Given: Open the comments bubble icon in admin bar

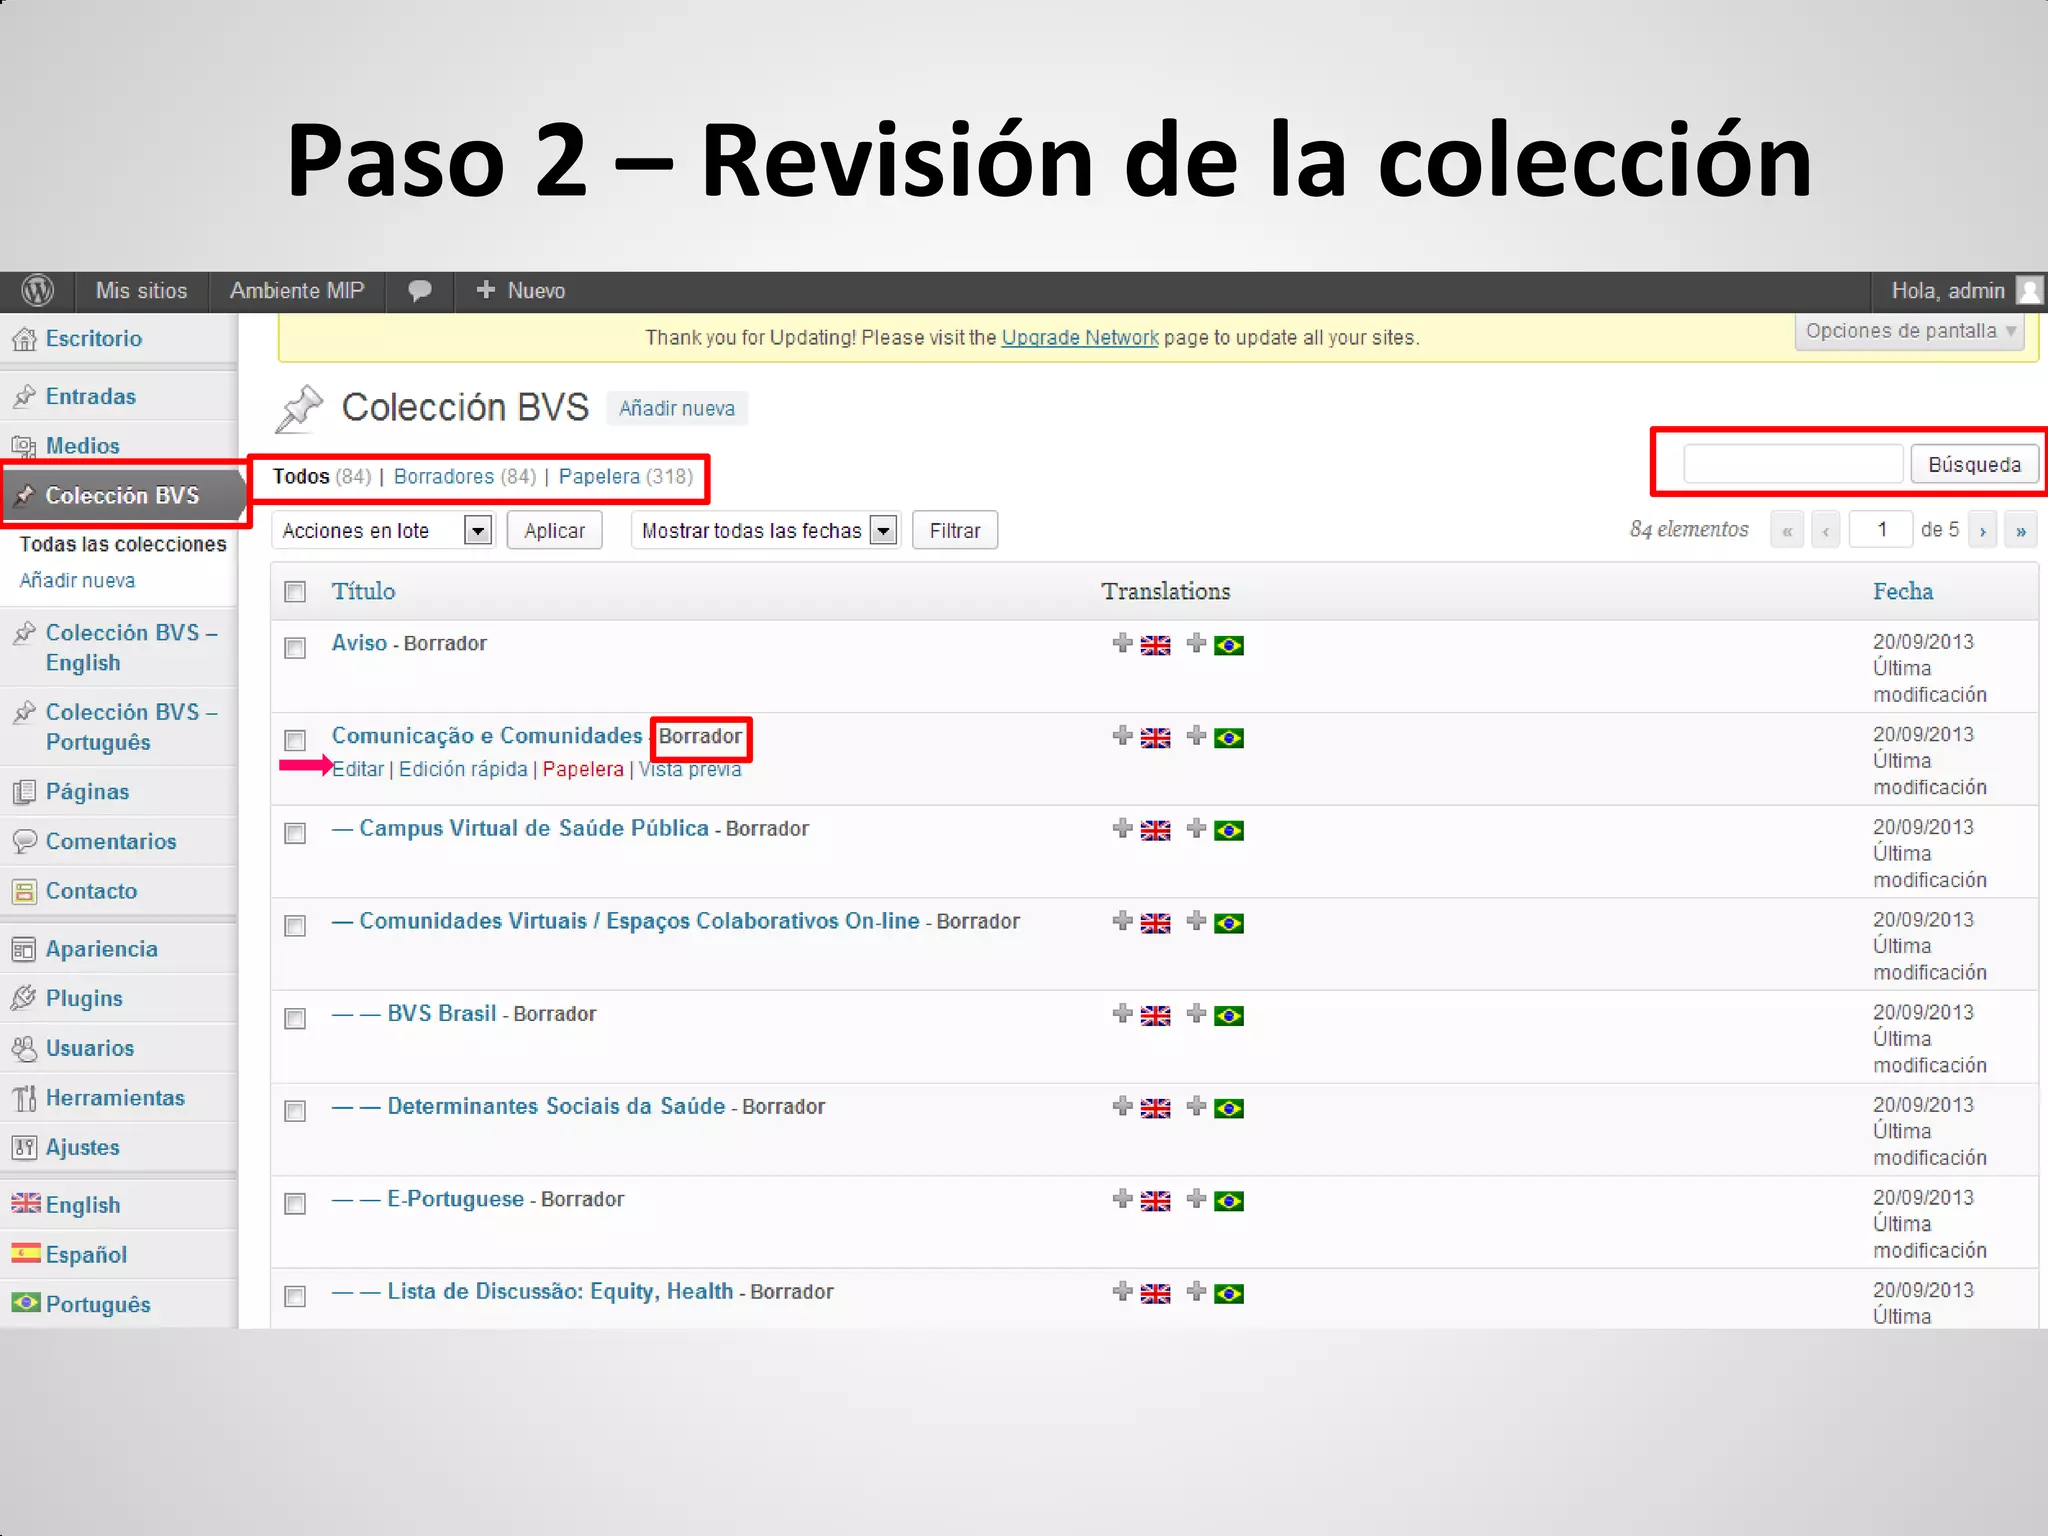Looking at the screenshot, I should [420, 291].
